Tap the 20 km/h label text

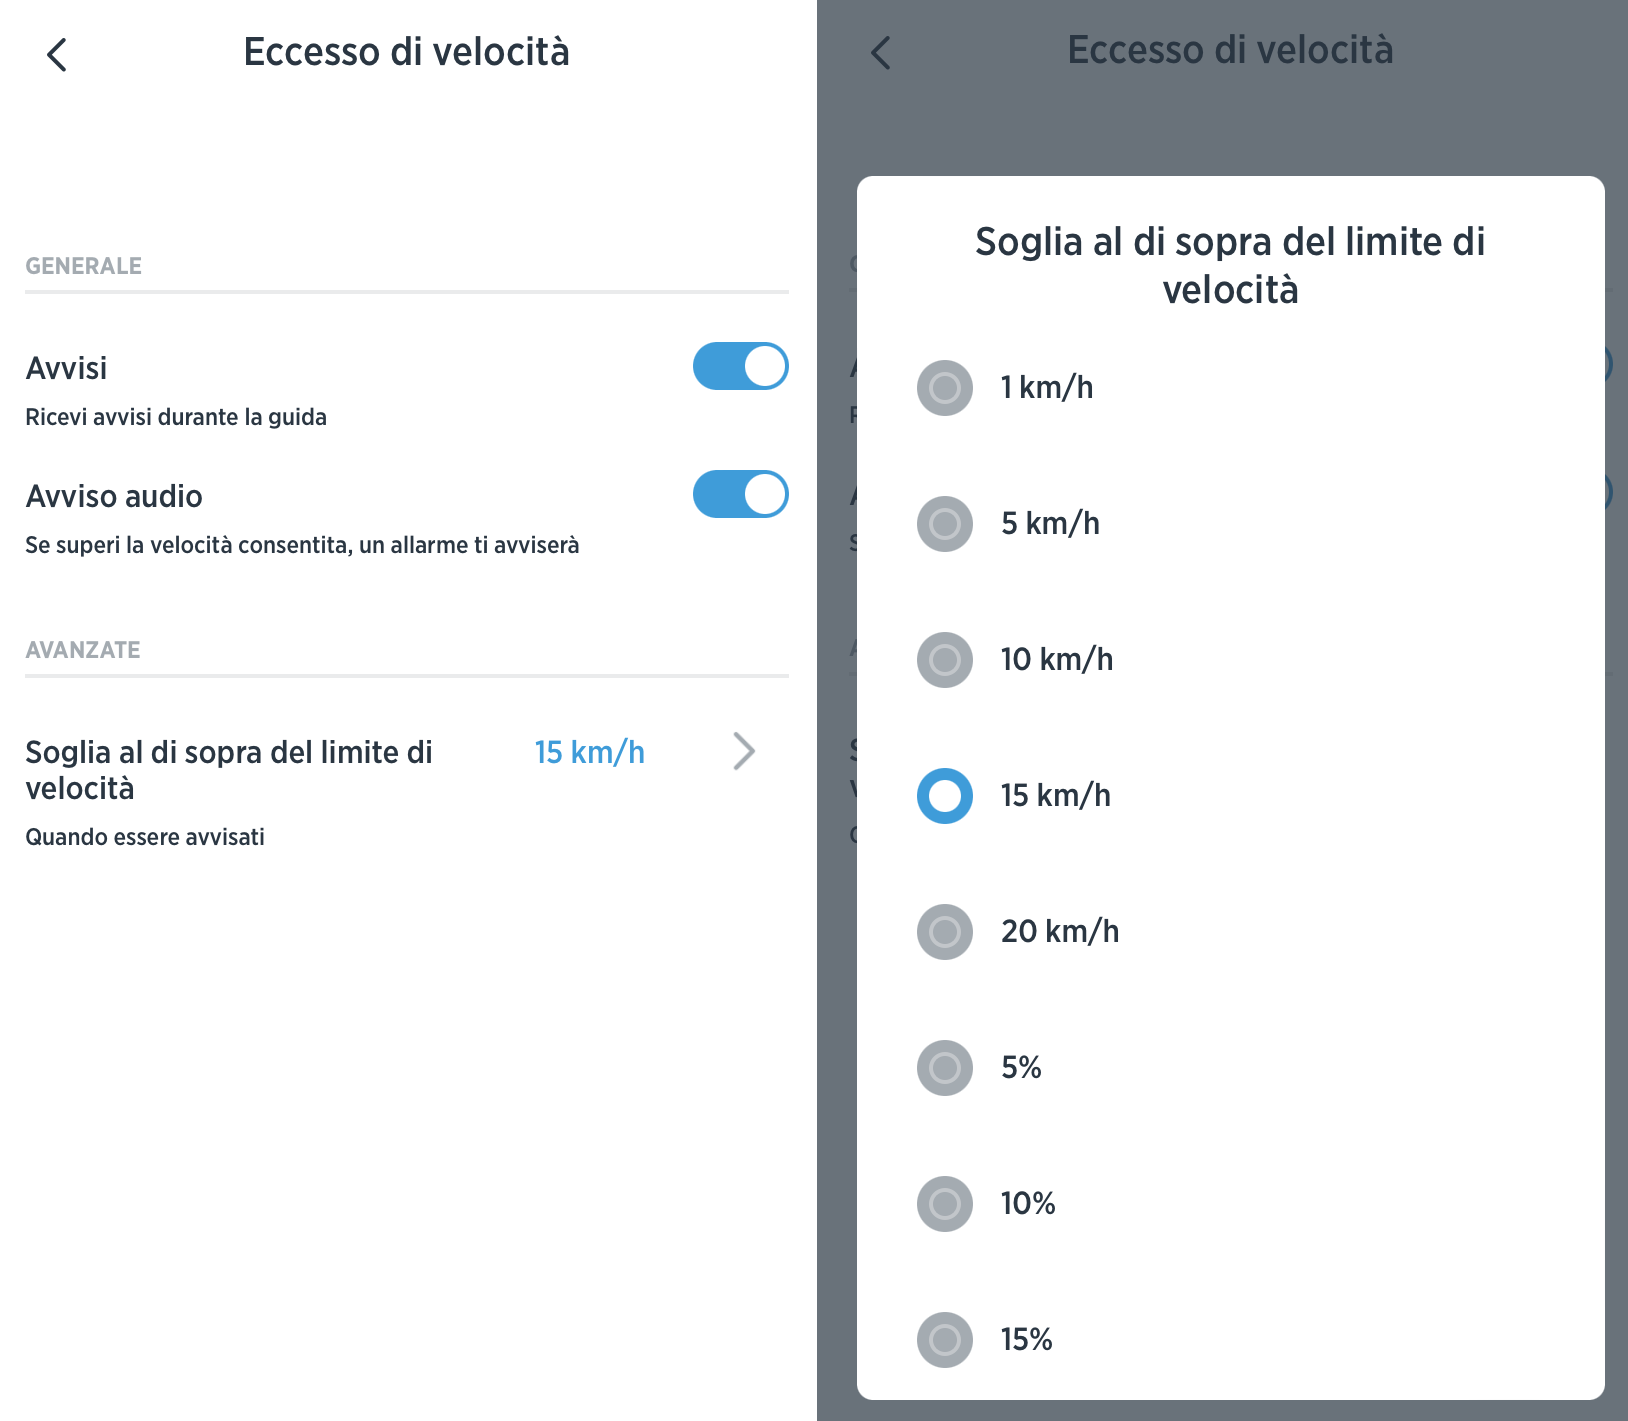point(1060,931)
